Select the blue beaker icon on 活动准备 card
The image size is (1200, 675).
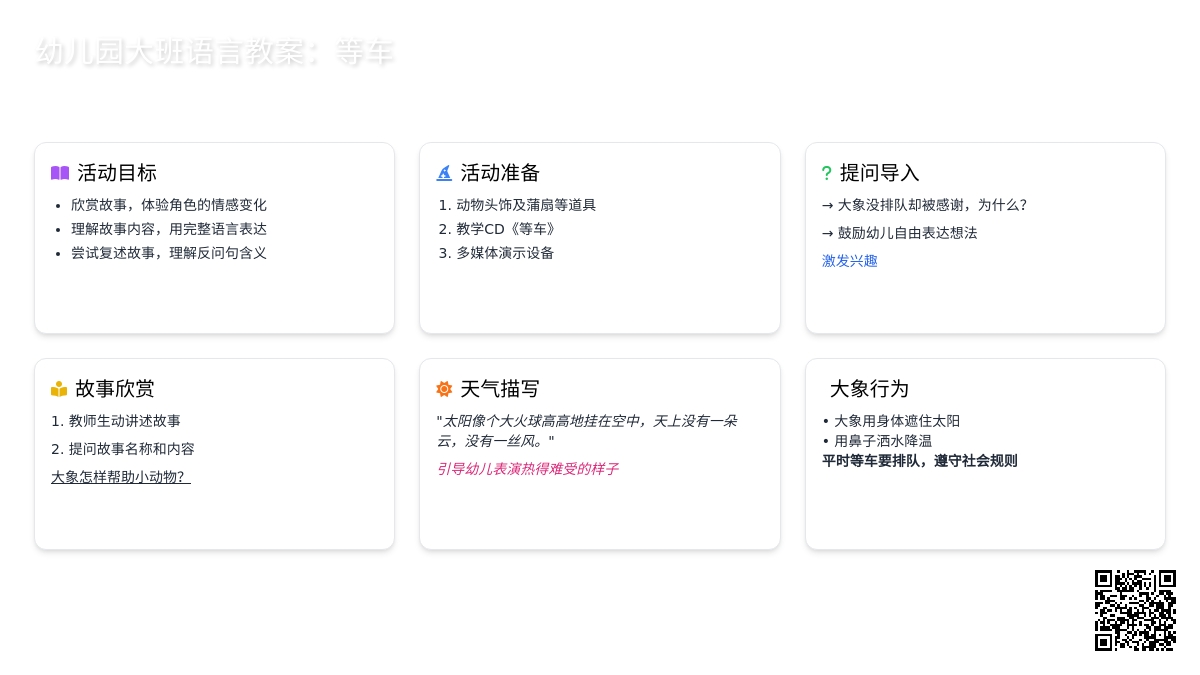[x=444, y=172]
